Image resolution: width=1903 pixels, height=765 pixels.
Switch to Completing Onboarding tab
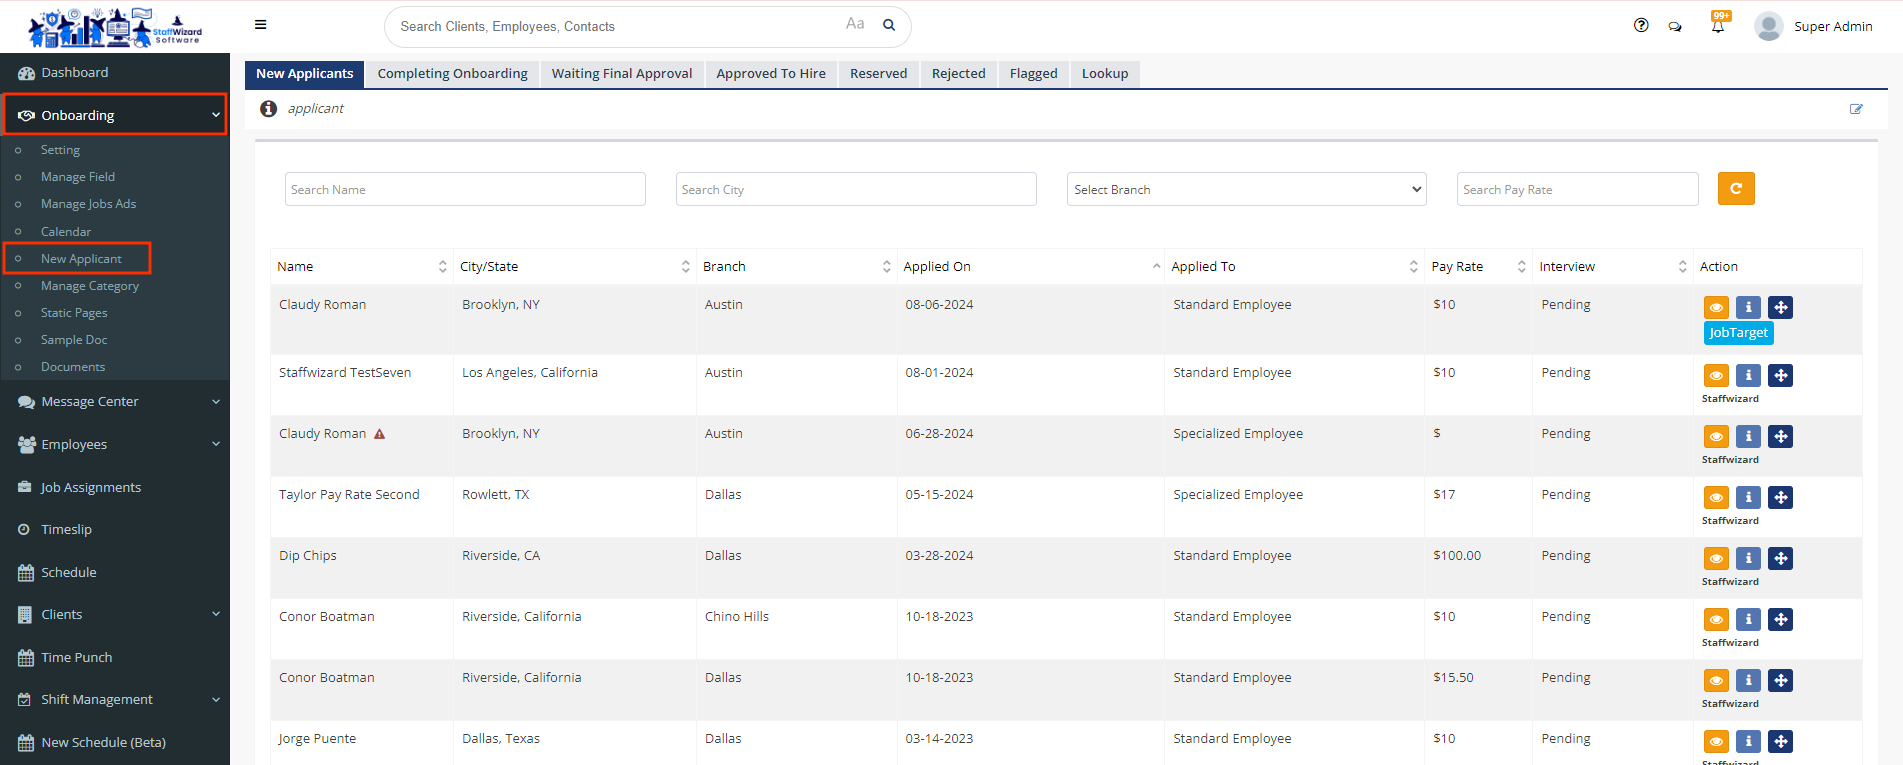coord(452,74)
